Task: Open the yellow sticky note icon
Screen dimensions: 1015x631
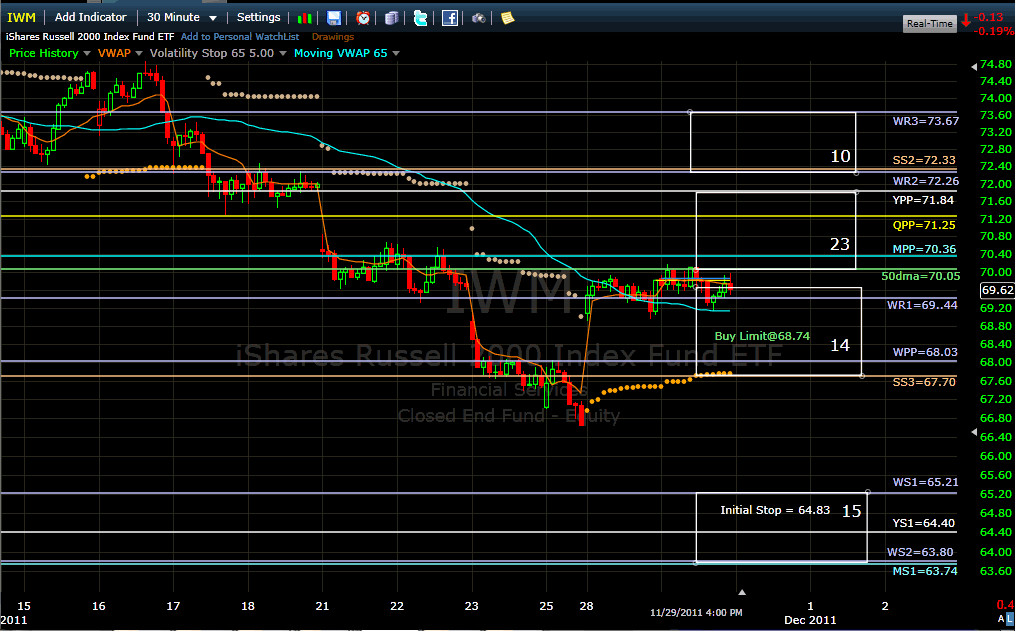Action: click(508, 18)
